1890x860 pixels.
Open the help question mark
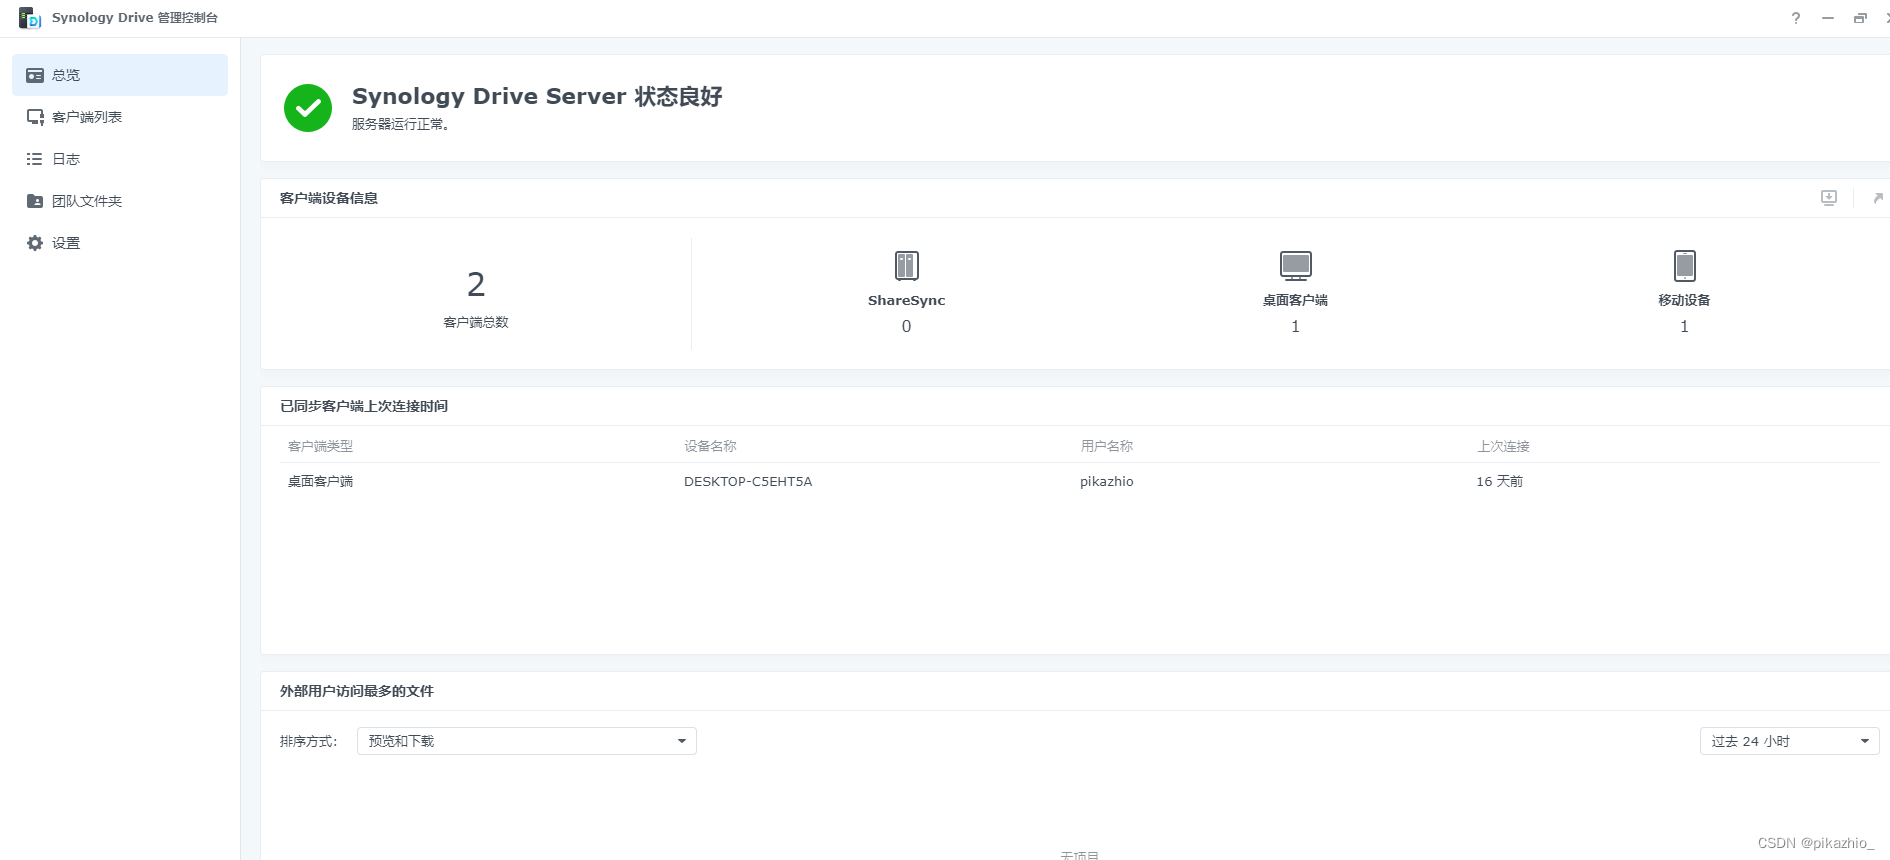(x=1796, y=18)
